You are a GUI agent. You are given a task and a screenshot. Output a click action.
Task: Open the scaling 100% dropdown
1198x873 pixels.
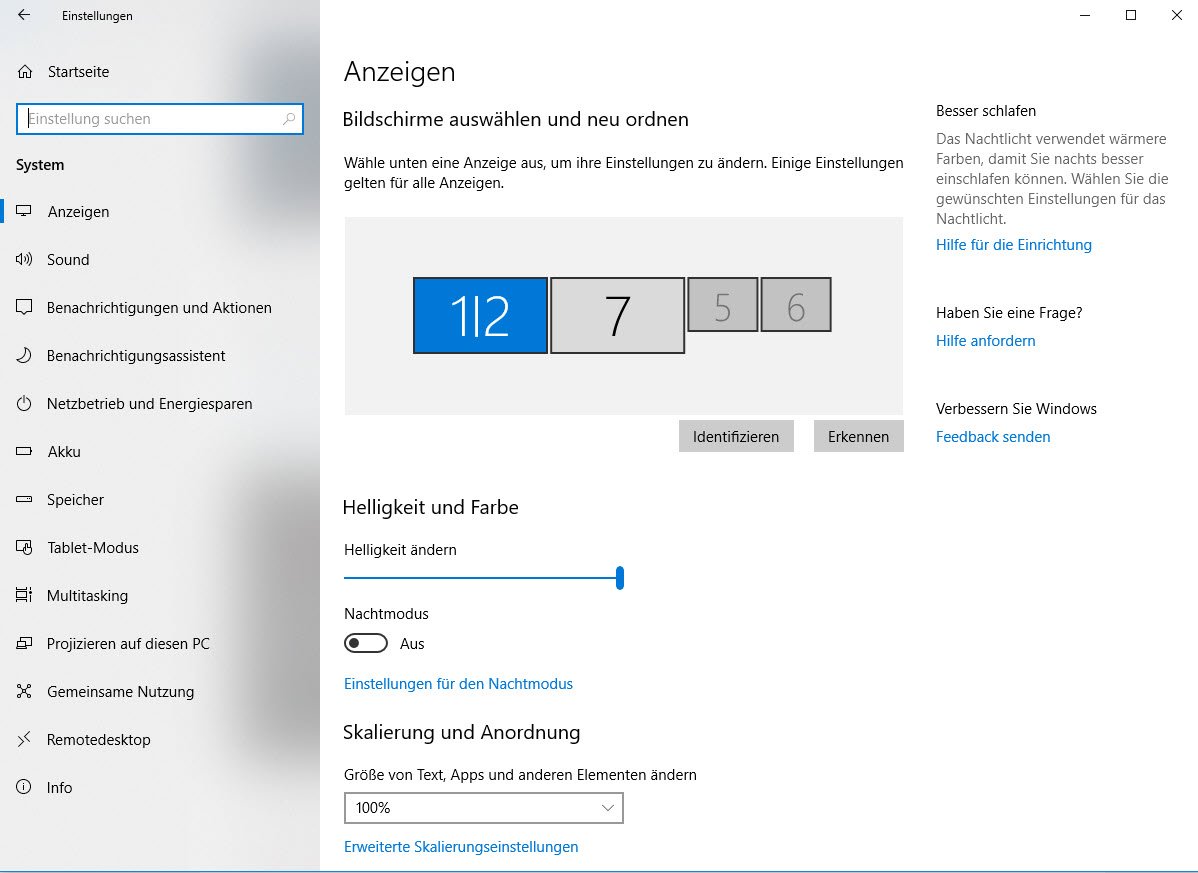484,808
